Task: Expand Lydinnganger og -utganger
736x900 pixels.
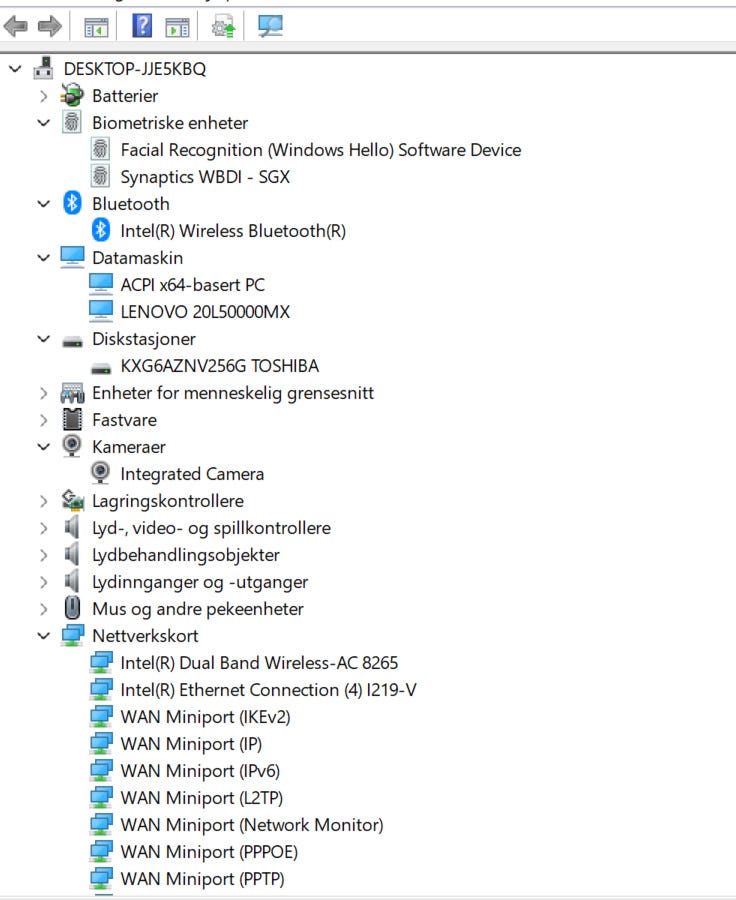Action: click(44, 582)
